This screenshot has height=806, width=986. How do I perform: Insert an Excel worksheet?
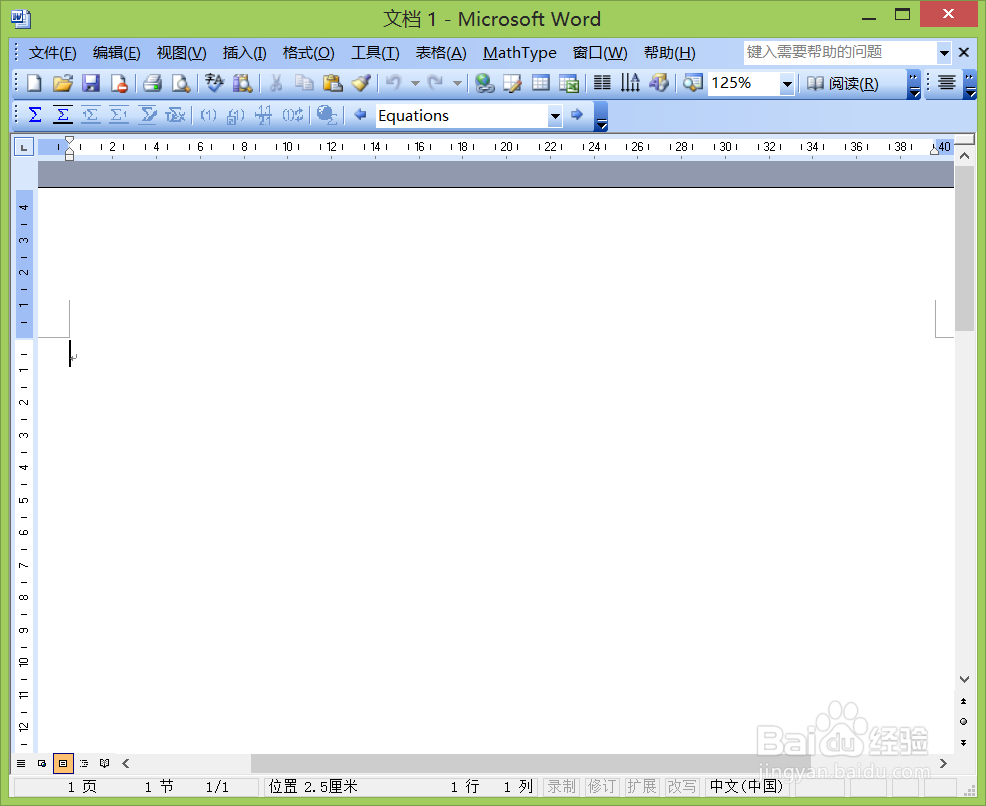[x=568, y=83]
